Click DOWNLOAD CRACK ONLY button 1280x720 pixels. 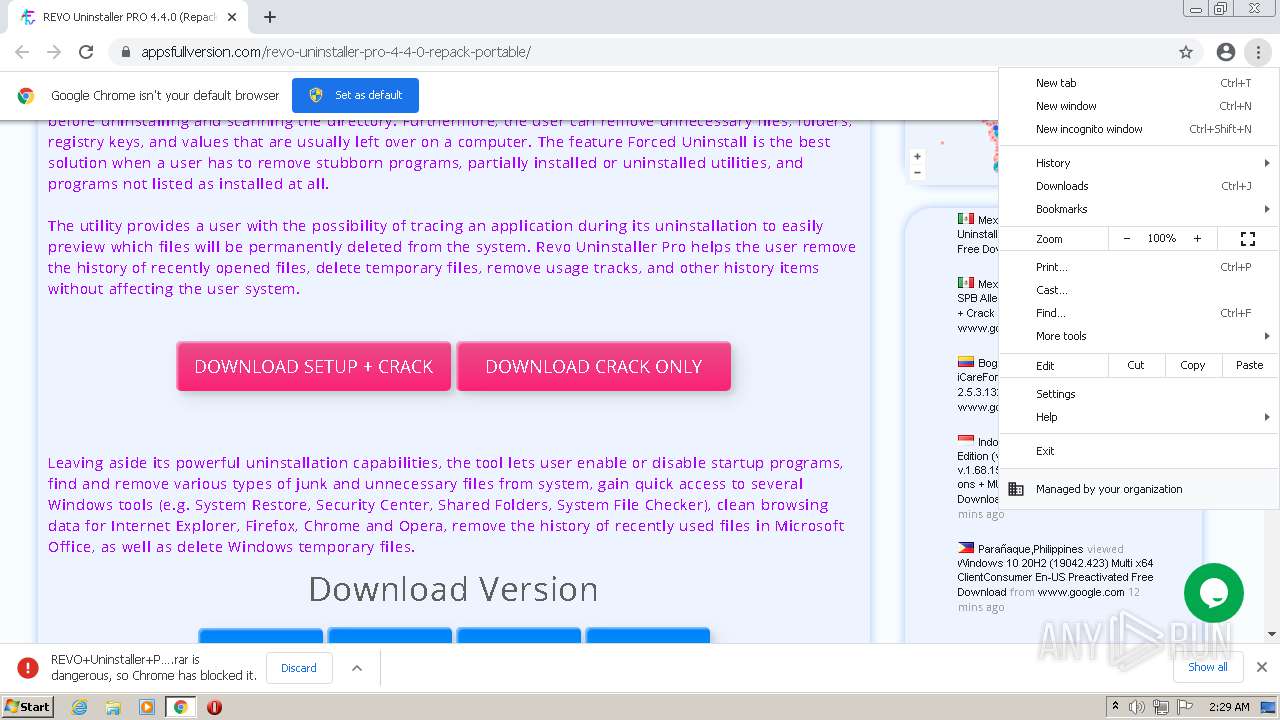click(x=594, y=366)
